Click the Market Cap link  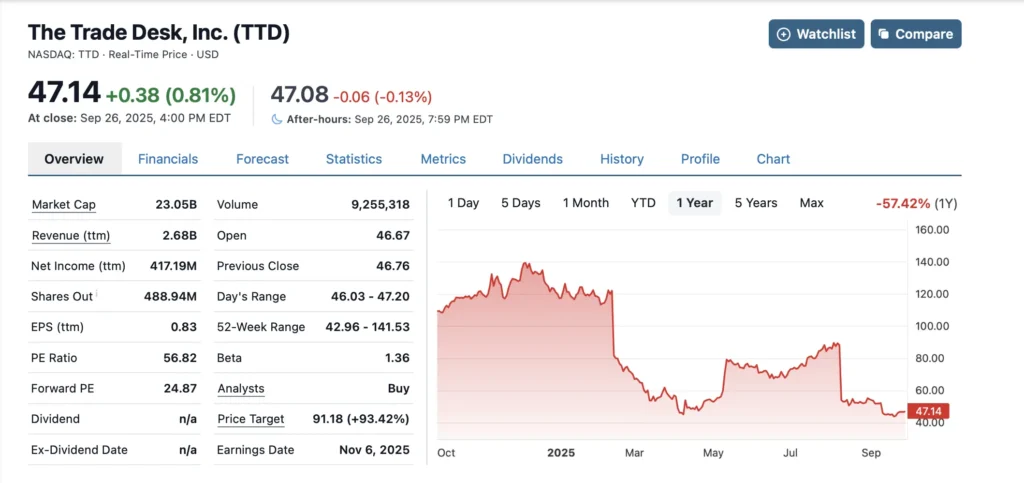(x=64, y=205)
